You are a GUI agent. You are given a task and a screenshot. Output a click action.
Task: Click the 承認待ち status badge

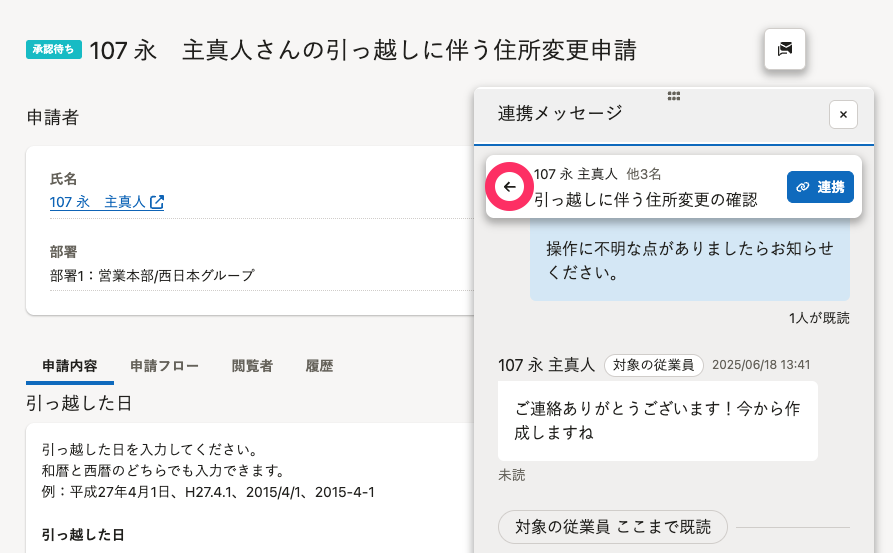coord(54,49)
